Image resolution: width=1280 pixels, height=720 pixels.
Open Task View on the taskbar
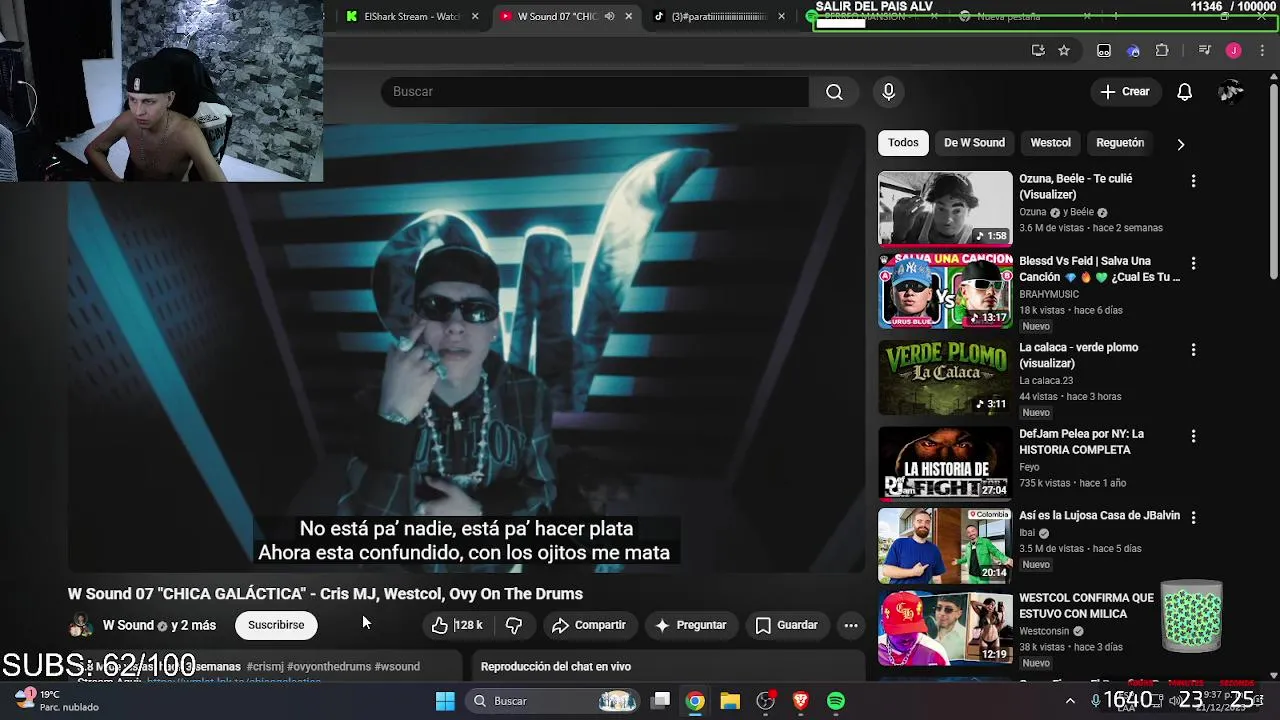pos(661,701)
